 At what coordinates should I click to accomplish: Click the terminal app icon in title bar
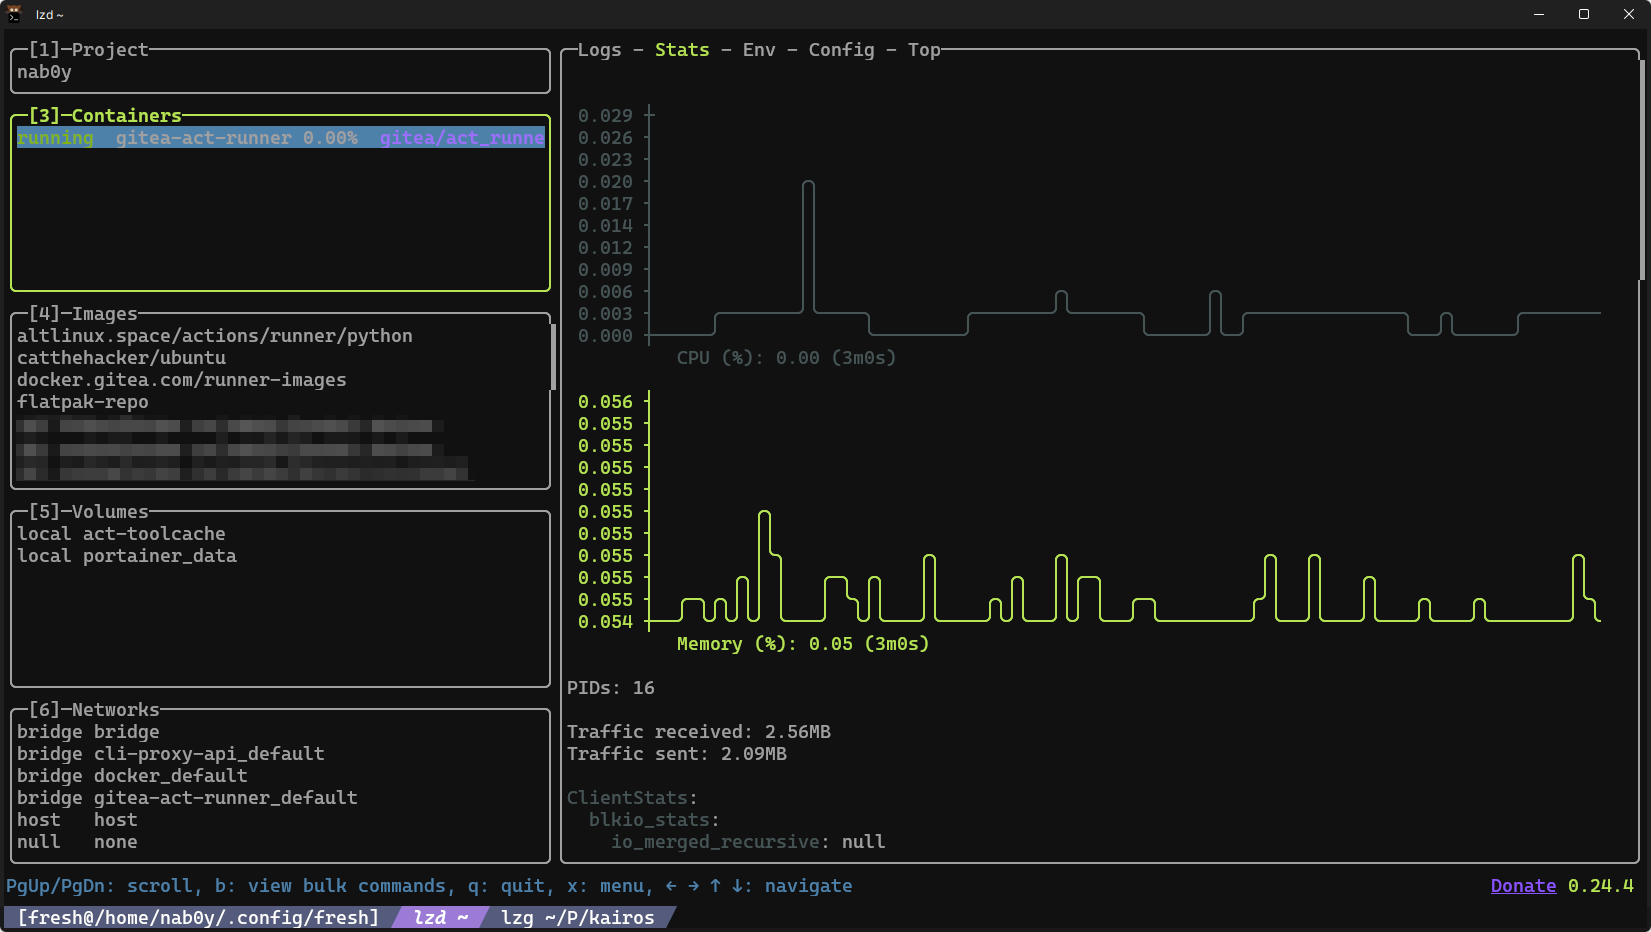coord(14,14)
